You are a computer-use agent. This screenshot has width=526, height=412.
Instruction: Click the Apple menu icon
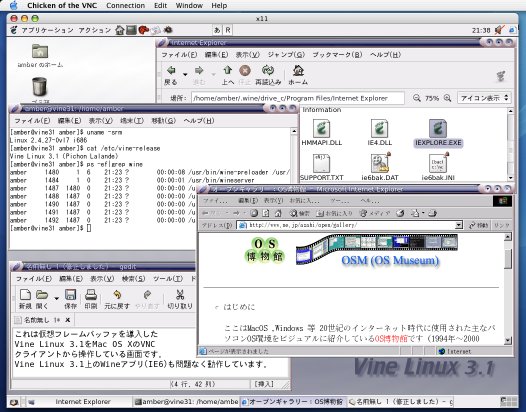pyautogui.click(x=13, y=5)
